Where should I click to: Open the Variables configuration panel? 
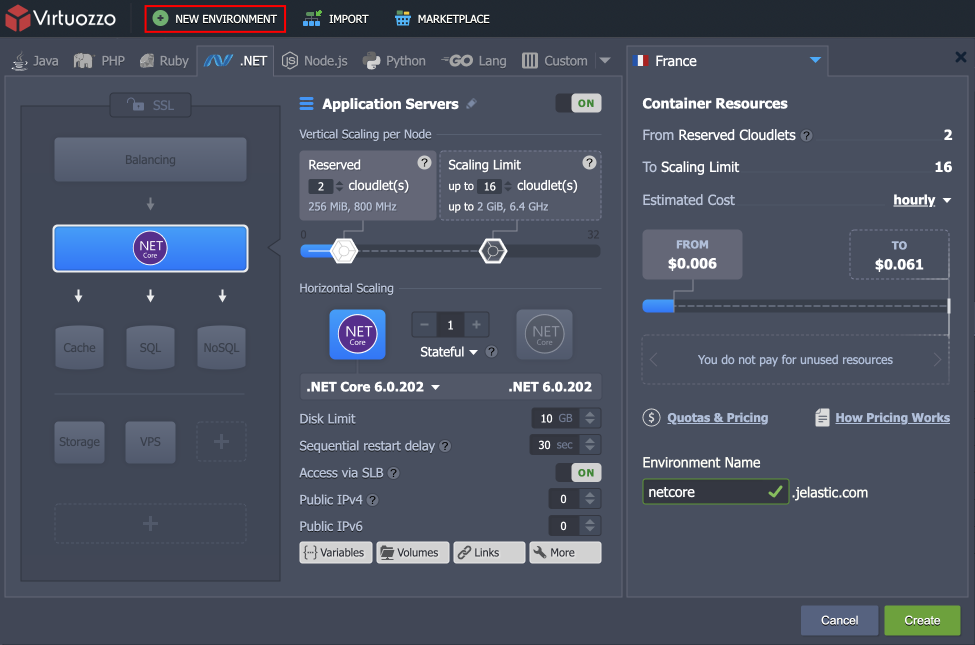(x=335, y=552)
